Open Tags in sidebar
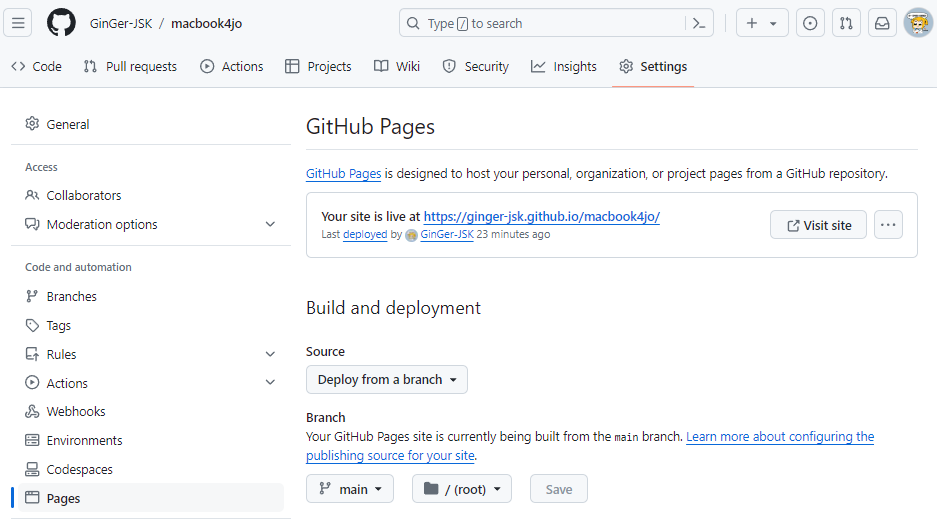The image size is (937, 519). coord(151,325)
